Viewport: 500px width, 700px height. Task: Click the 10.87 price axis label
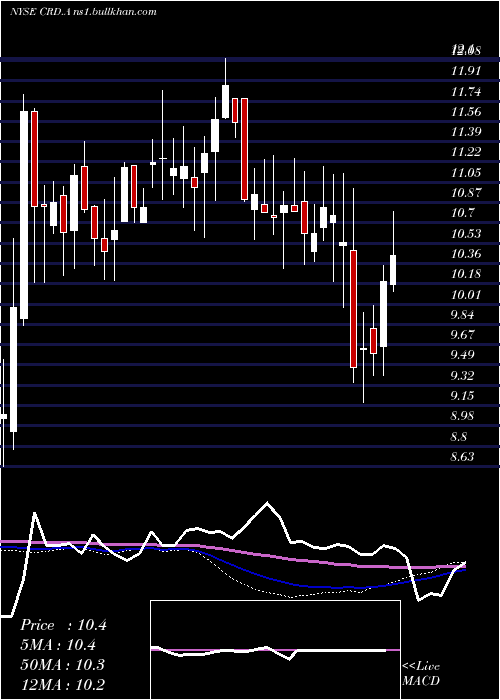pyautogui.click(x=466, y=193)
